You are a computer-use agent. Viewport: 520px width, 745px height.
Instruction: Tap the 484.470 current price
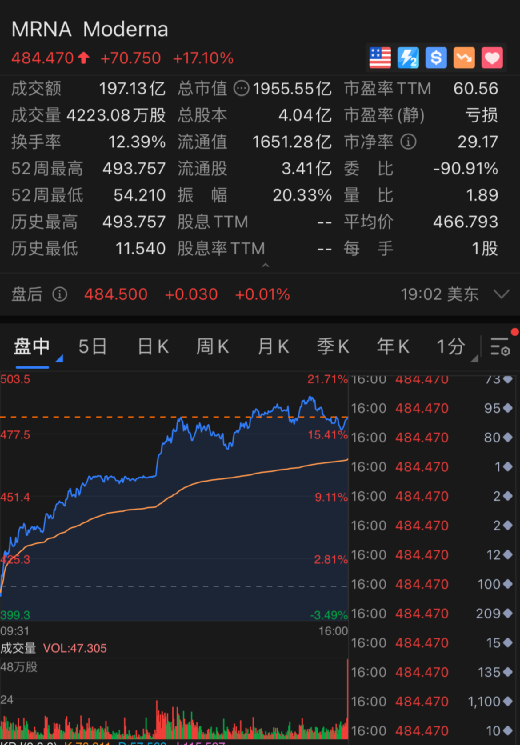point(43,58)
